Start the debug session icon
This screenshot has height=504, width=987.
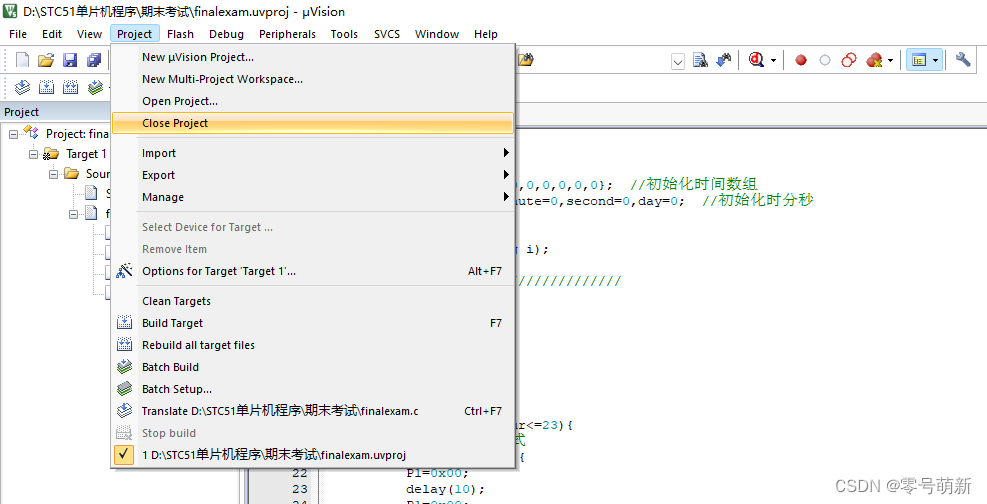(756, 60)
